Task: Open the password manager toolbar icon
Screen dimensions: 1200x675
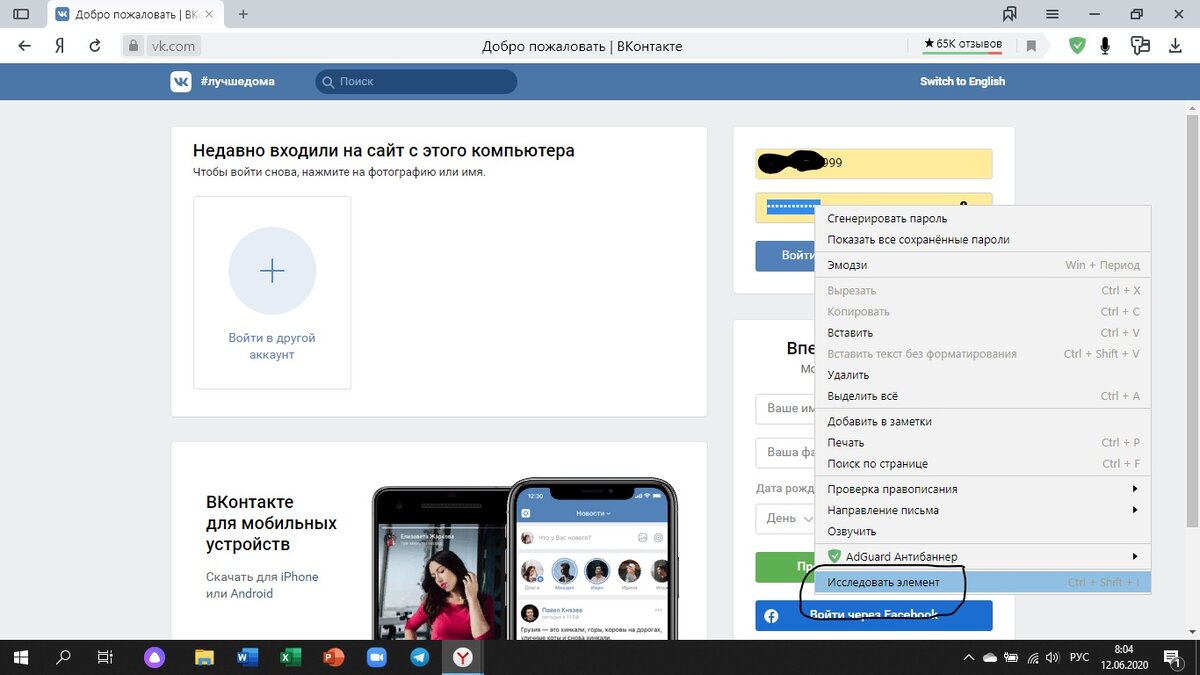Action: [x=1141, y=45]
